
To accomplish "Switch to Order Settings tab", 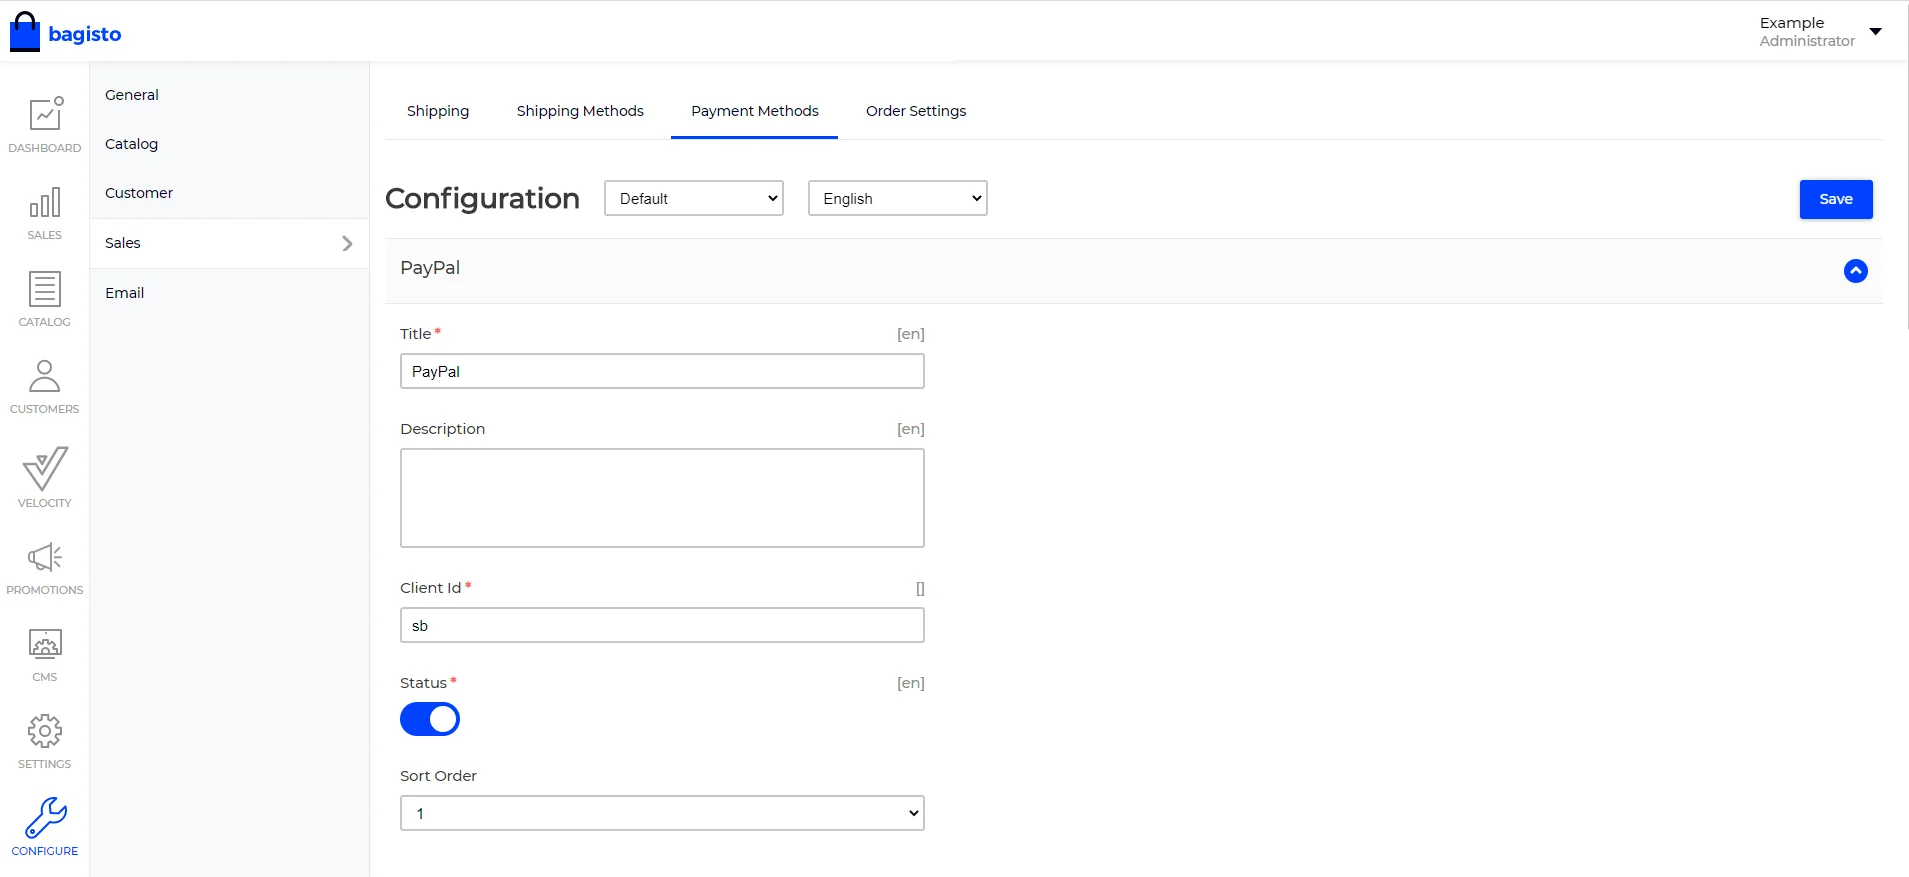I will click(915, 111).
